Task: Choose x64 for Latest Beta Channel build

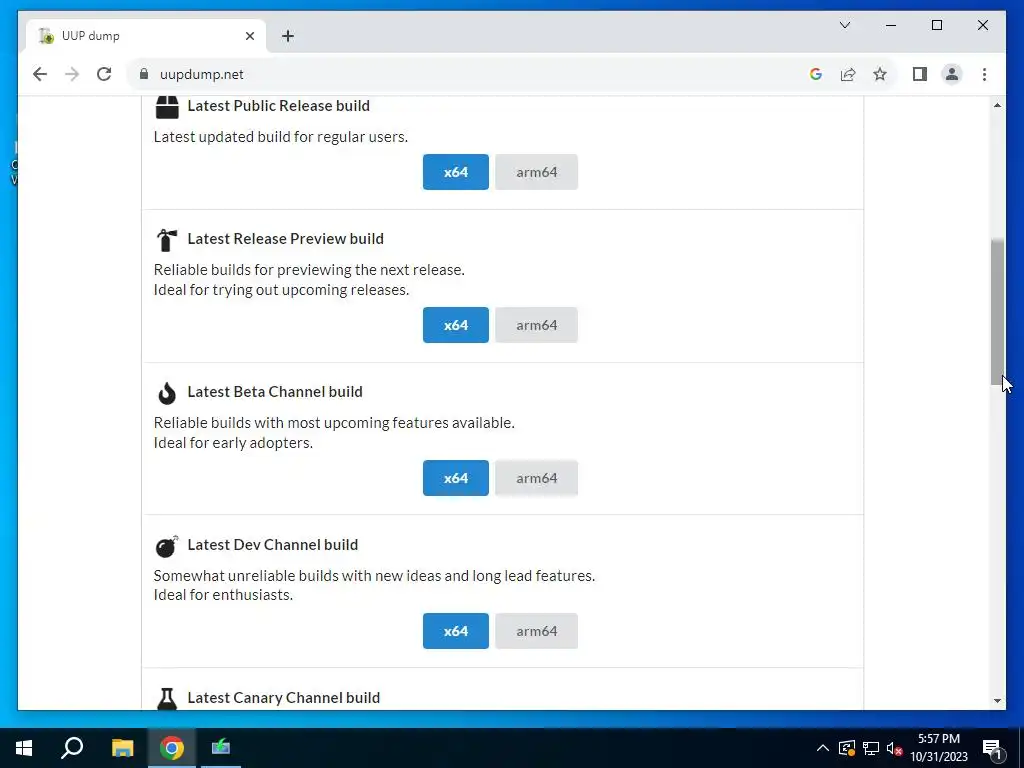Action: [x=456, y=478]
